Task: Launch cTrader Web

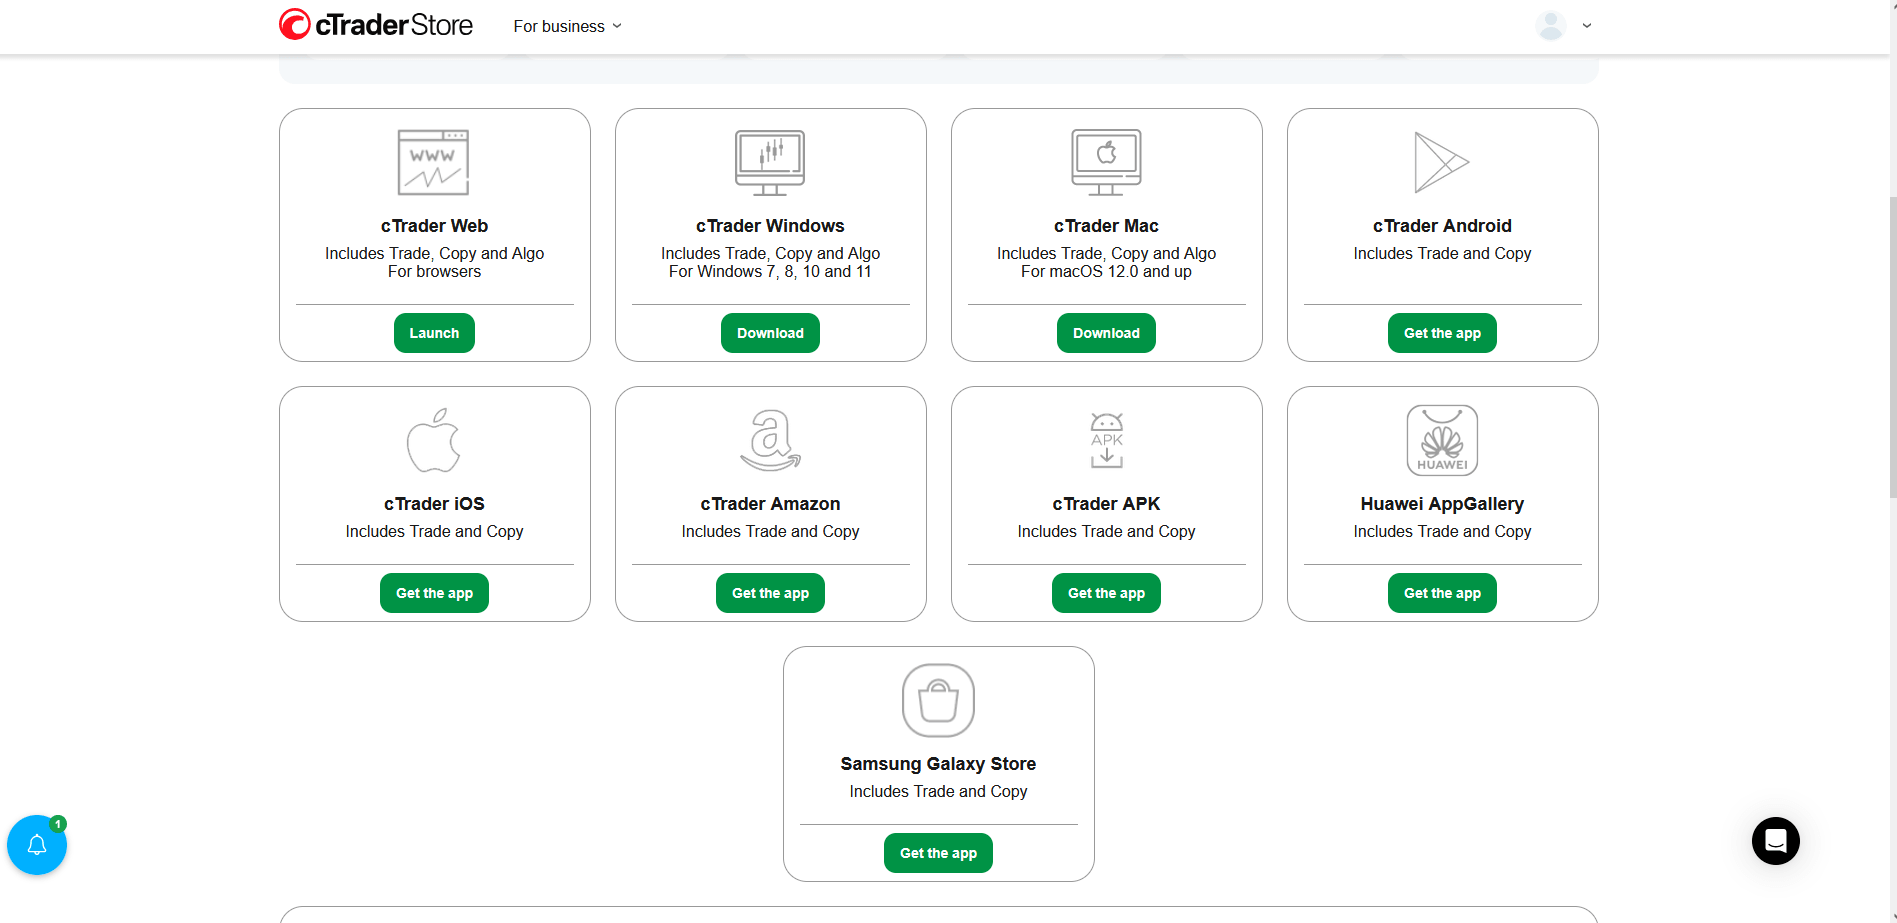Action: coord(434,333)
